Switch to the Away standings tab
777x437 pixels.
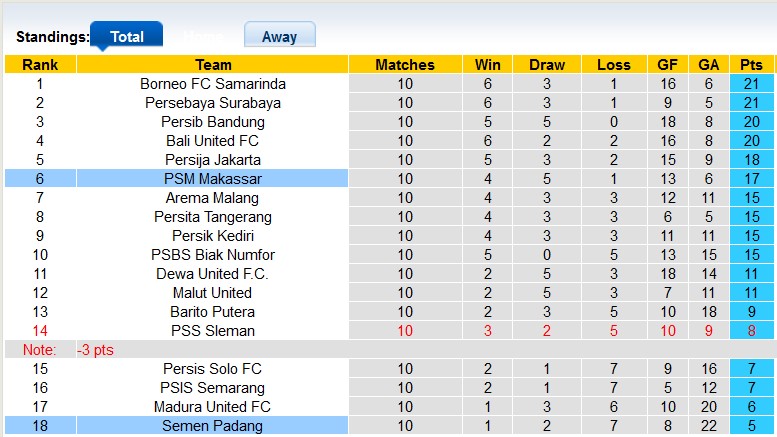[x=279, y=36]
